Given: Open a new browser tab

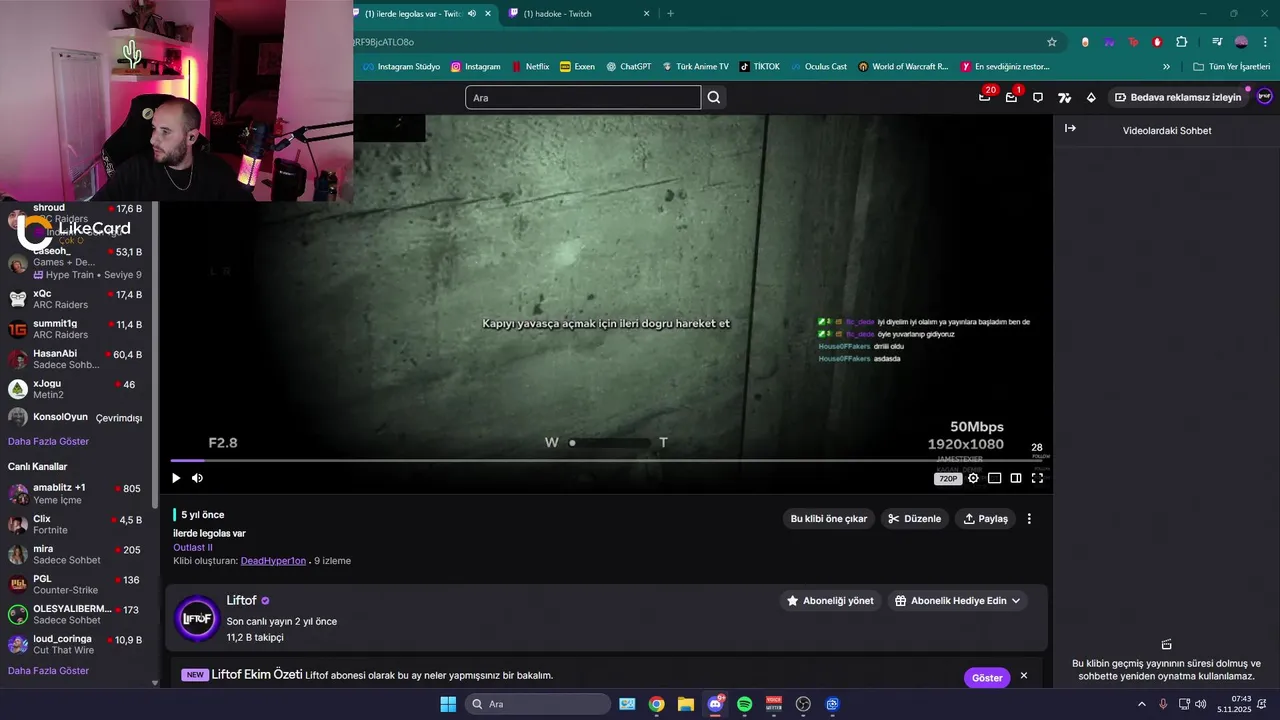Looking at the screenshot, I should (x=670, y=13).
